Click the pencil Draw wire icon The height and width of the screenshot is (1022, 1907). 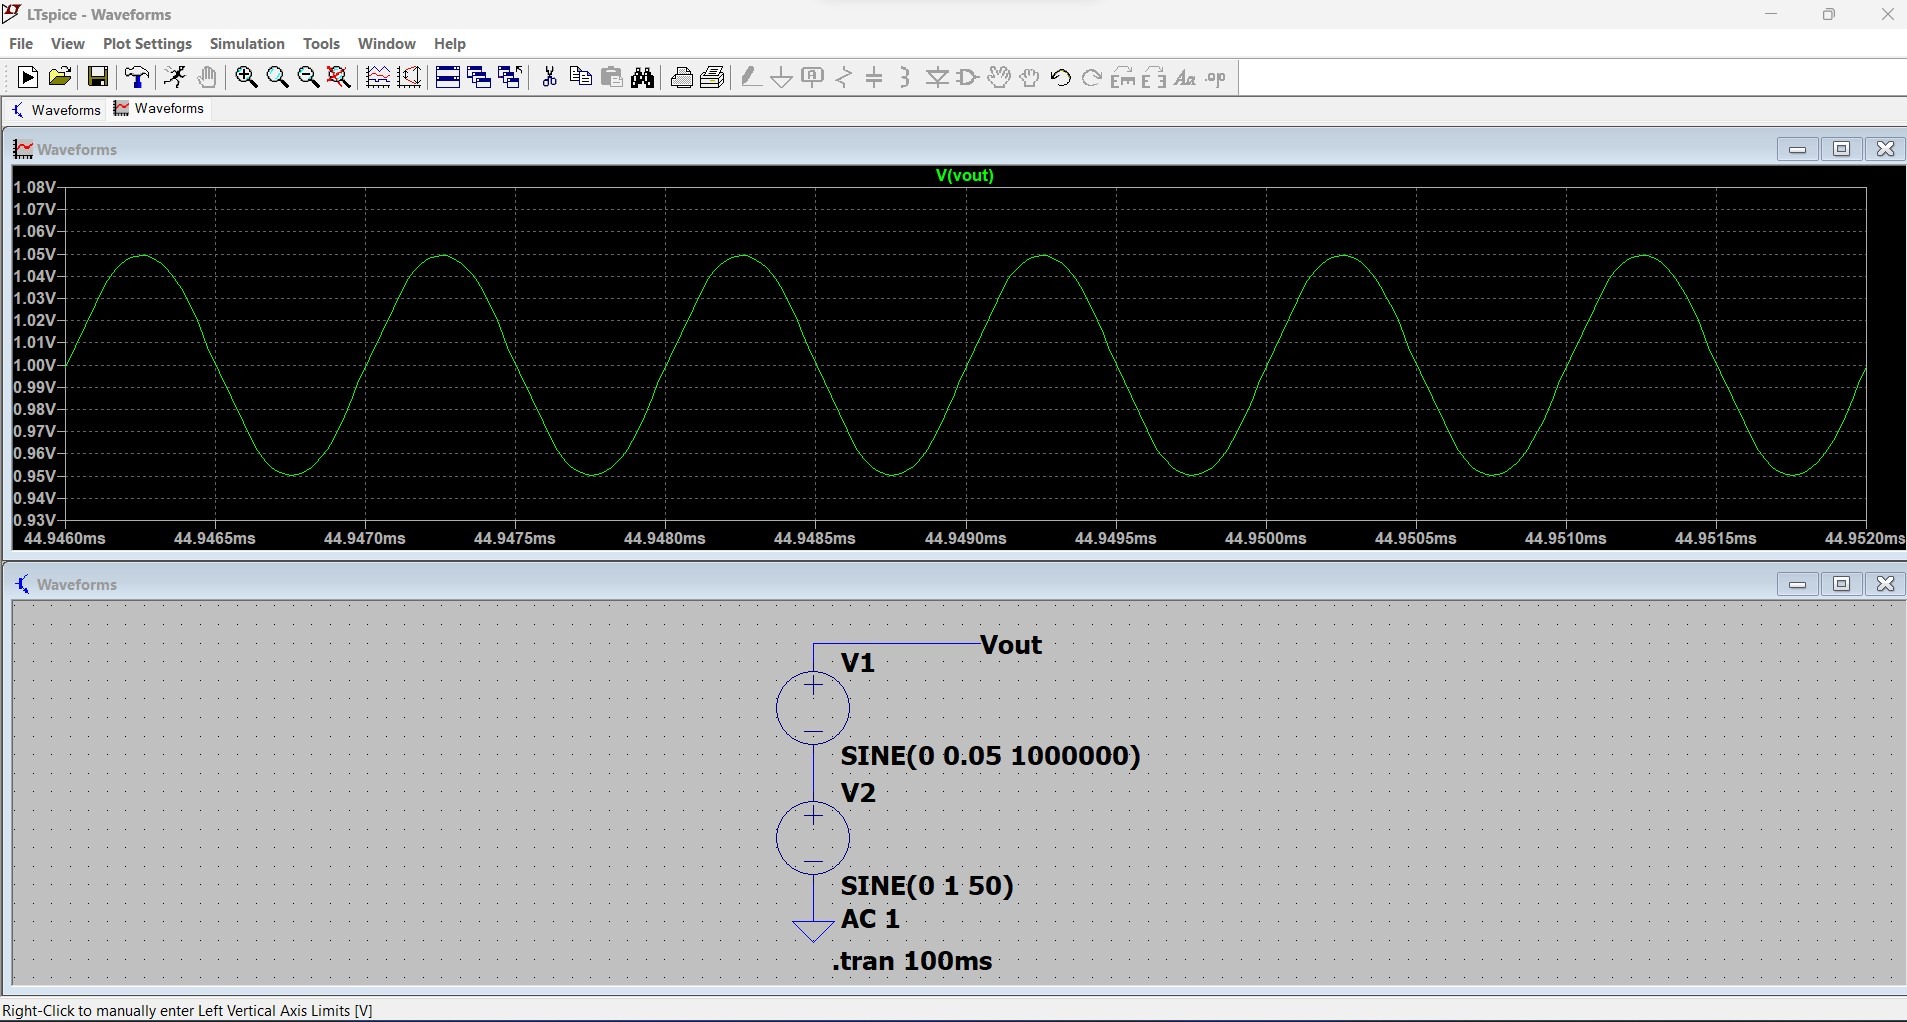751,78
